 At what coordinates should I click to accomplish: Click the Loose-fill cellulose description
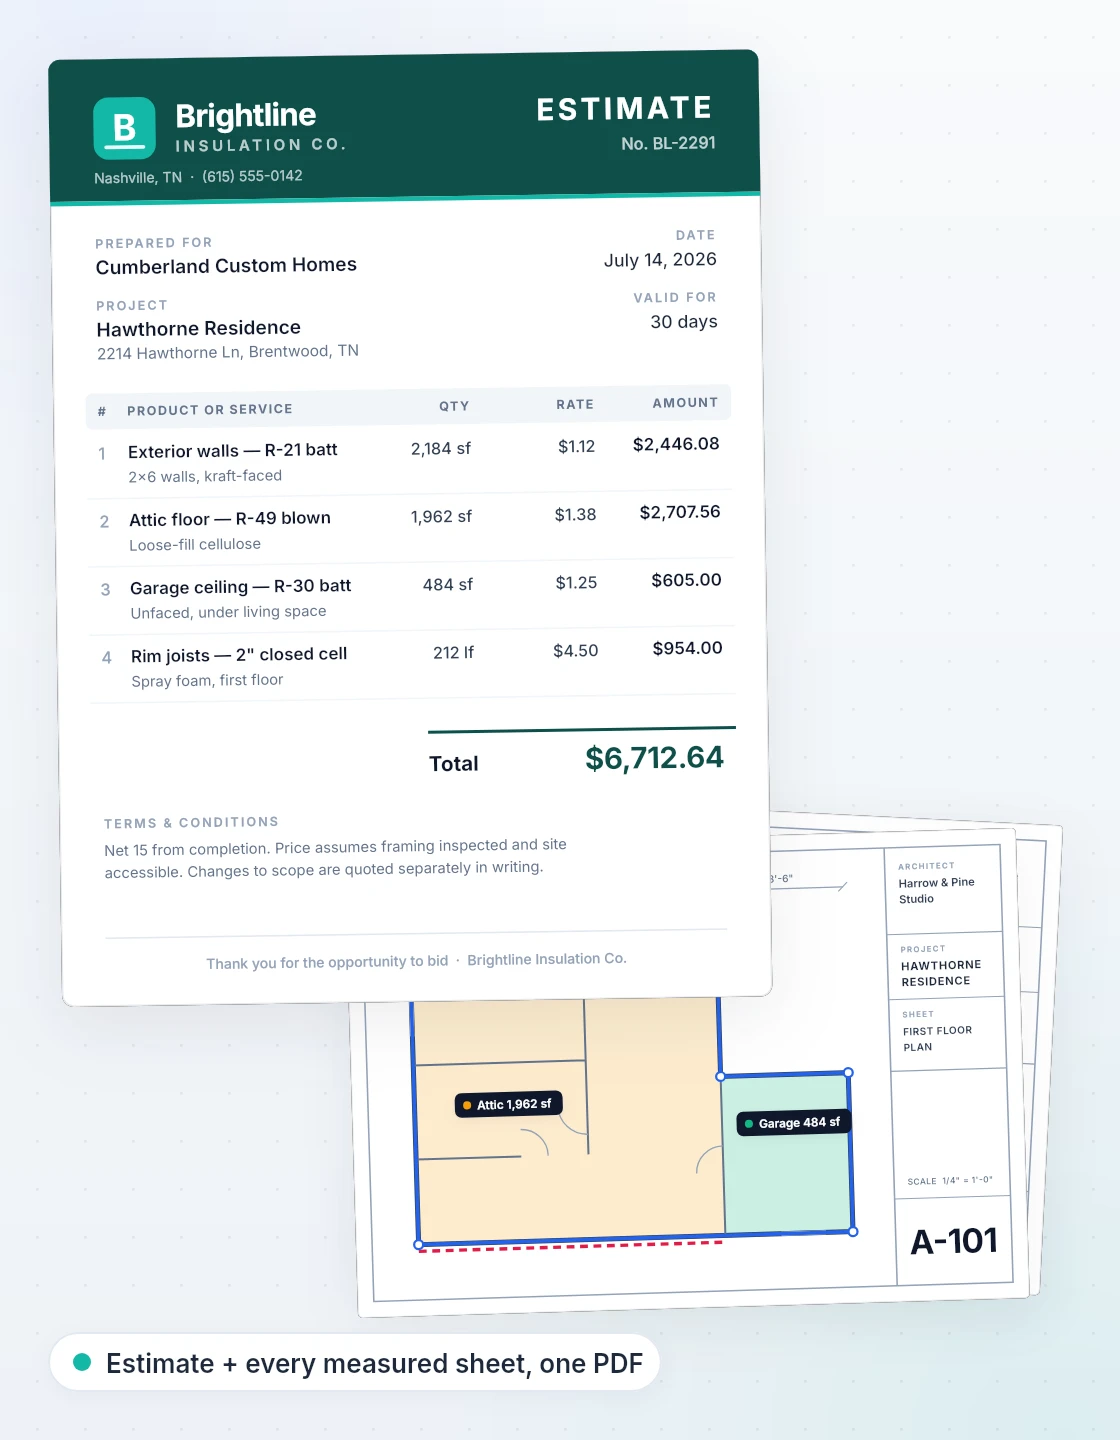[x=195, y=545]
